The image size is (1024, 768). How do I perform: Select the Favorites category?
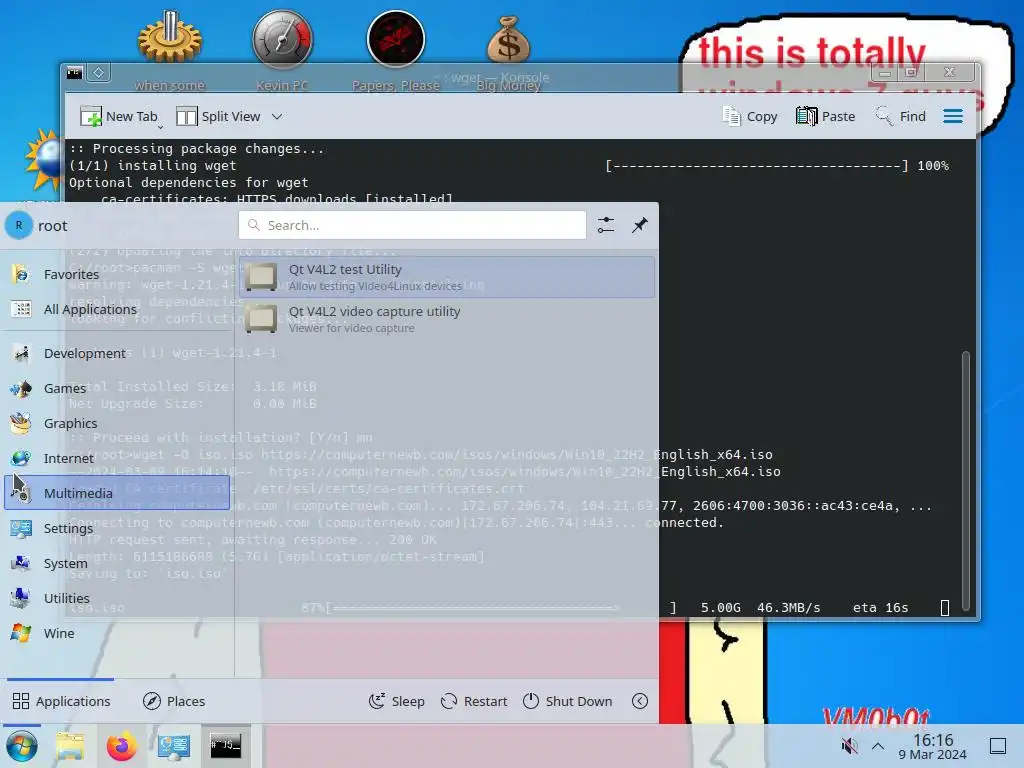pyautogui.click(x=118, y=274)
